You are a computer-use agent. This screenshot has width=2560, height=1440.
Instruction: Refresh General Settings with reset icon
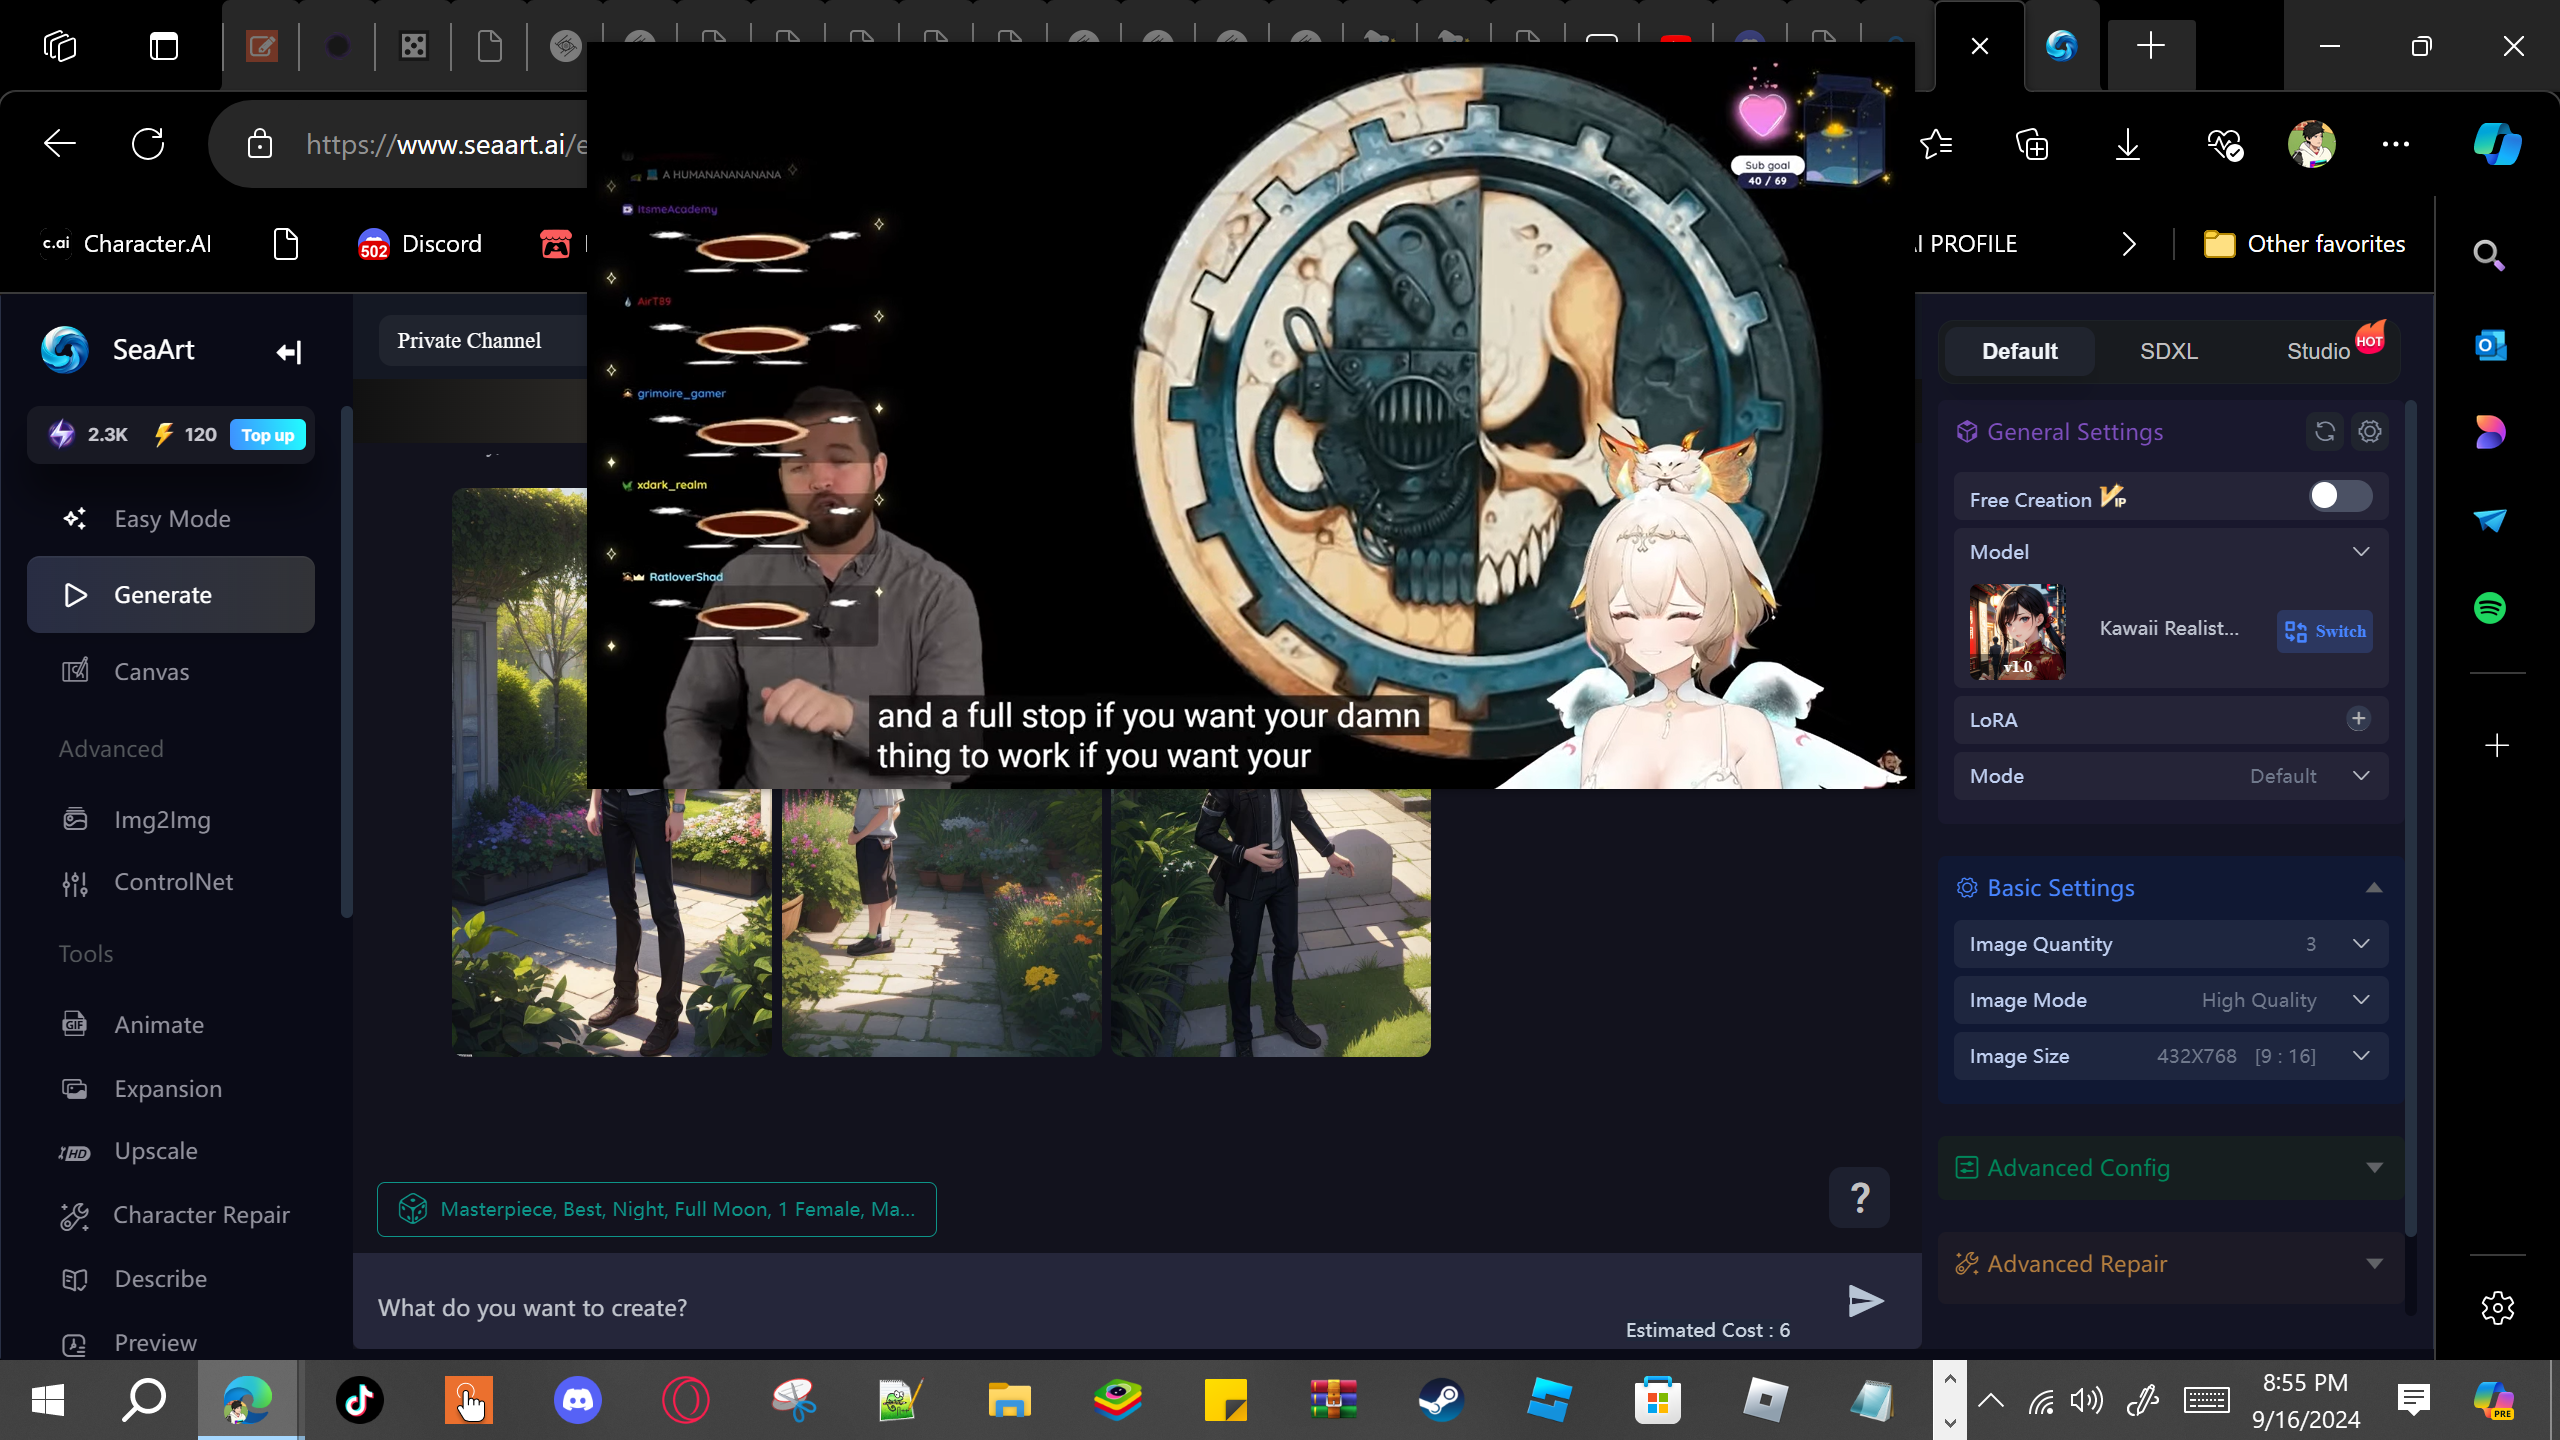(2325, 431)
